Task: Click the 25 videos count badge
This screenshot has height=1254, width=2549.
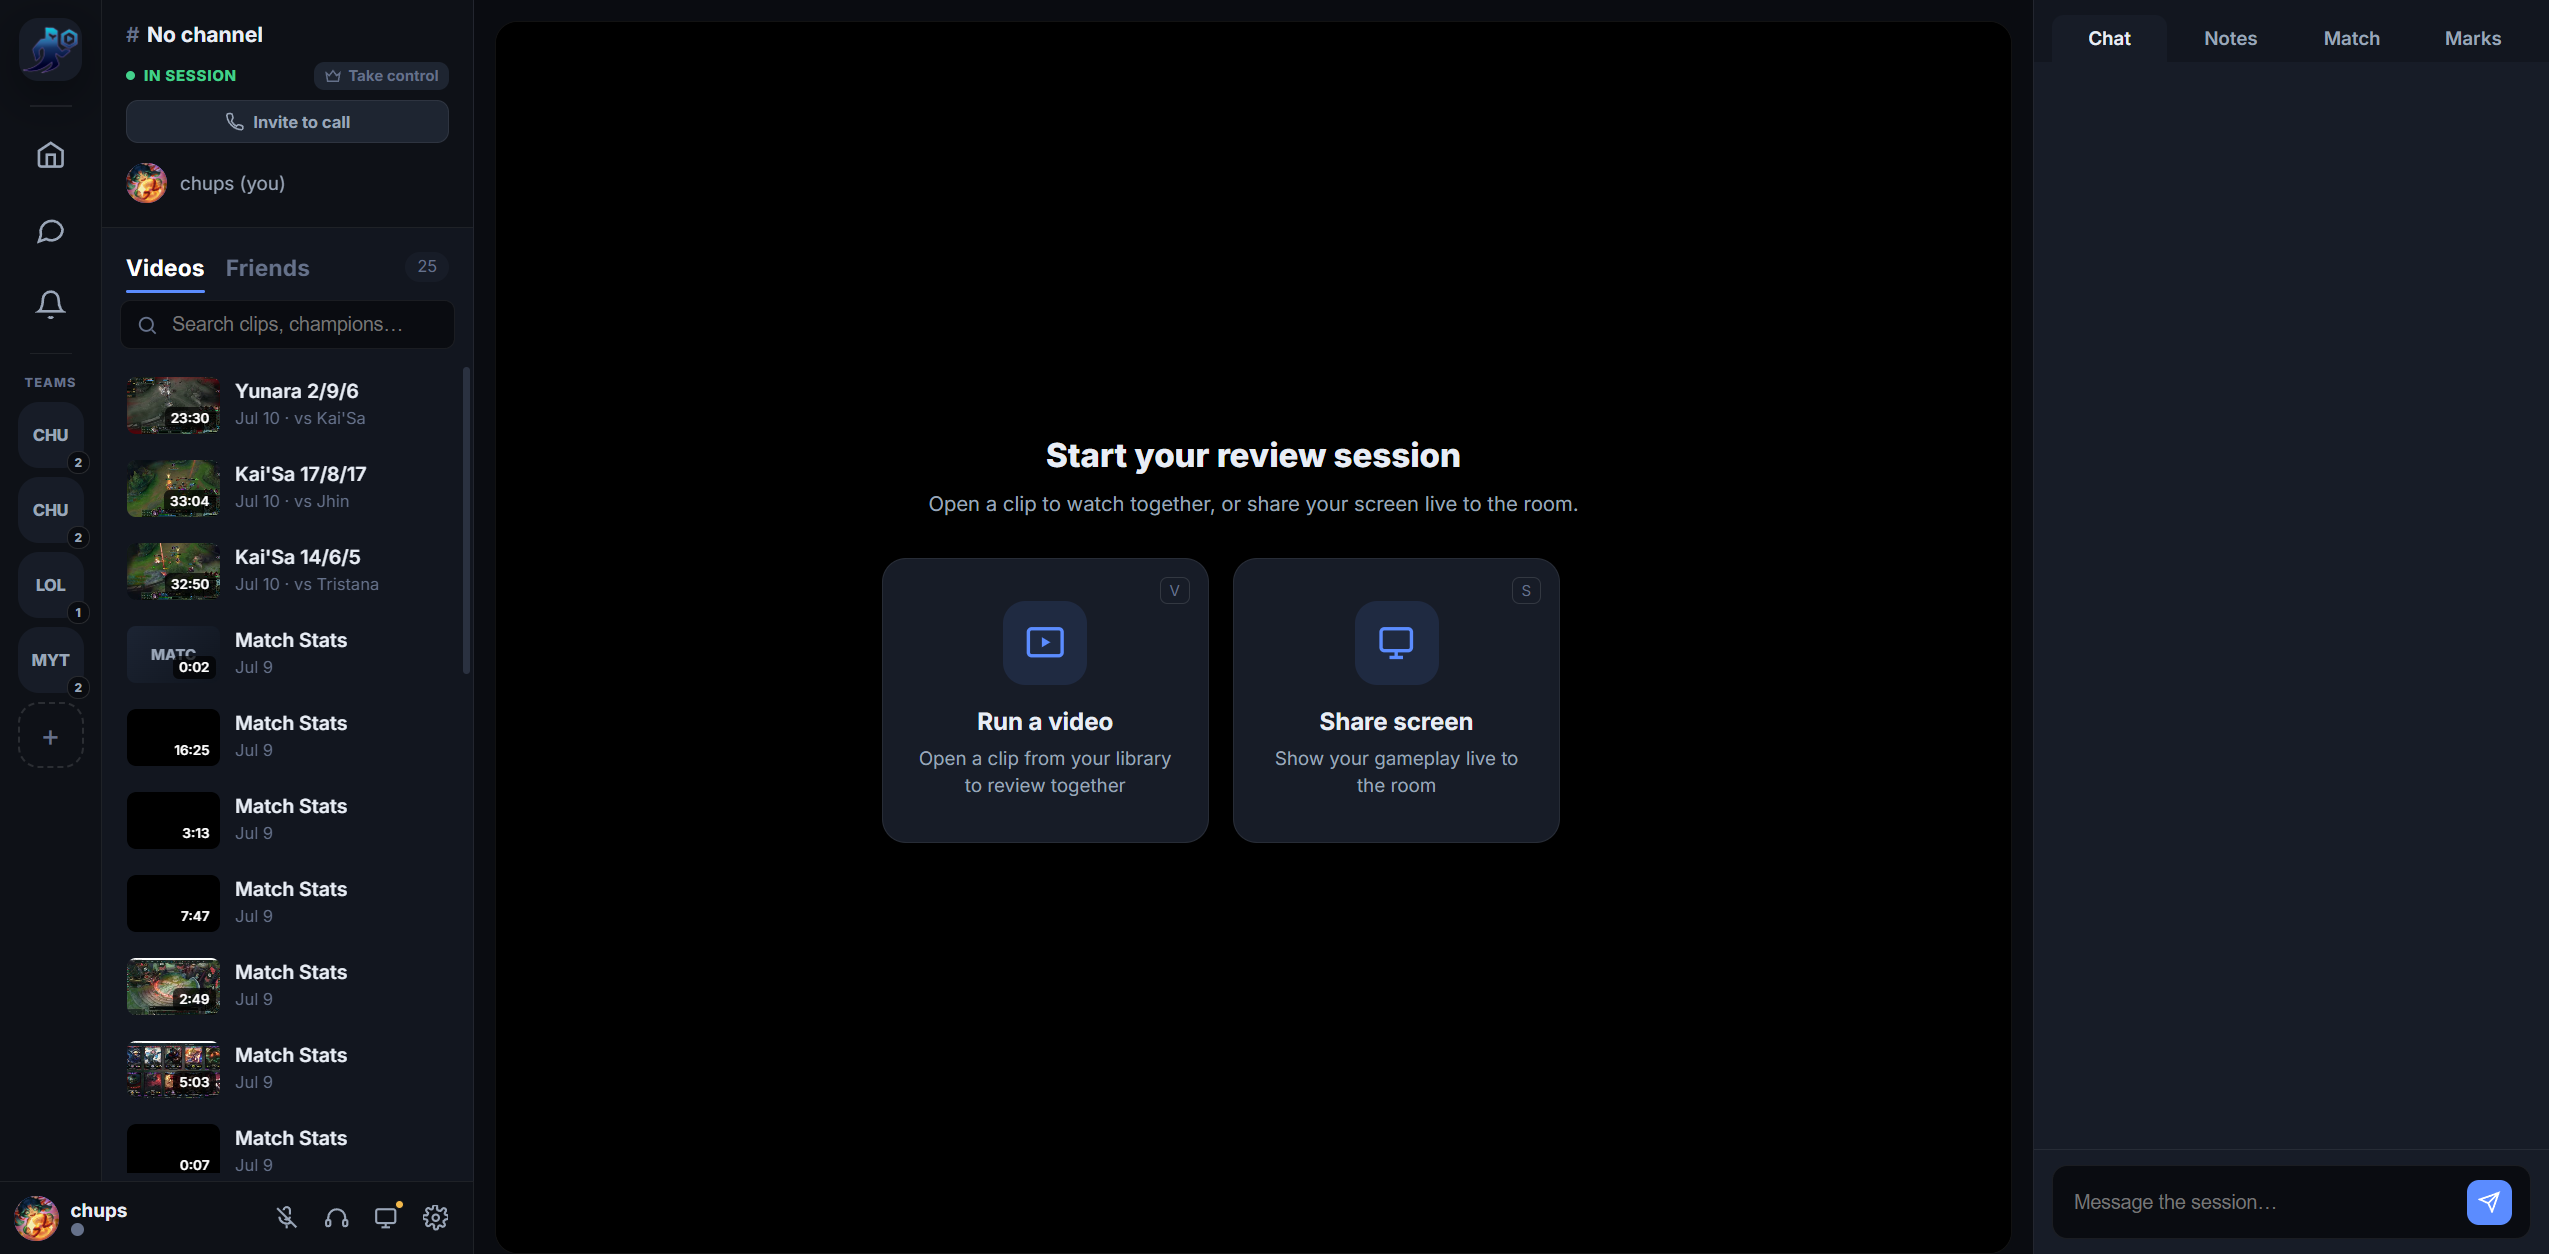Action: tap(427, 266)
